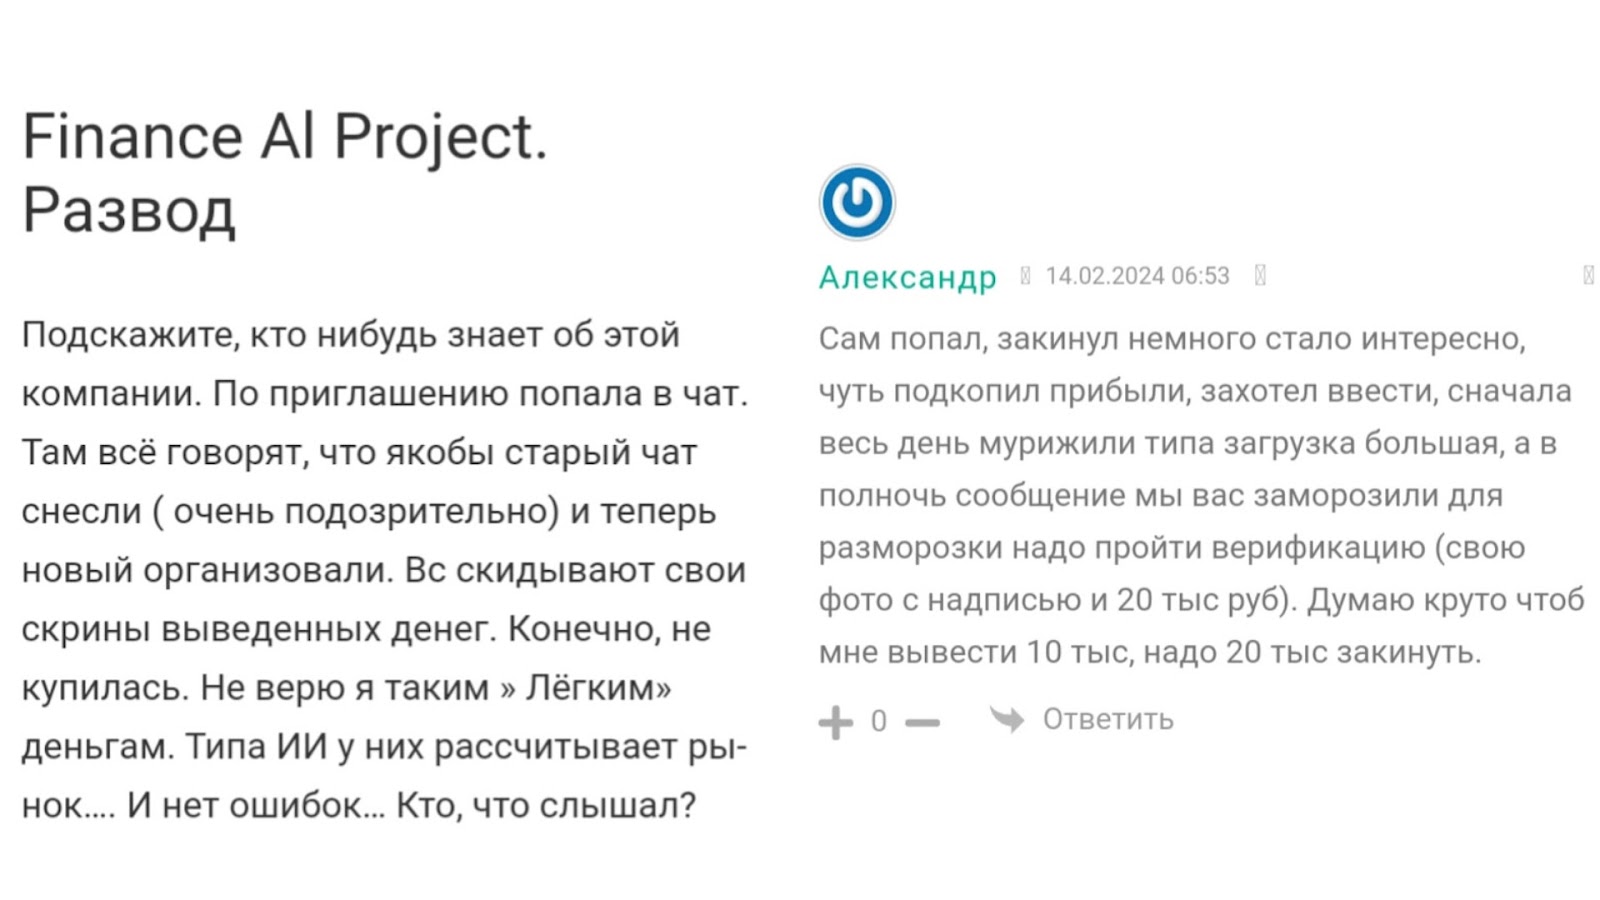This screenshot has width=1600, height=900.
Task: Click the post's opening line starting Подскажите
Action: 350,335
